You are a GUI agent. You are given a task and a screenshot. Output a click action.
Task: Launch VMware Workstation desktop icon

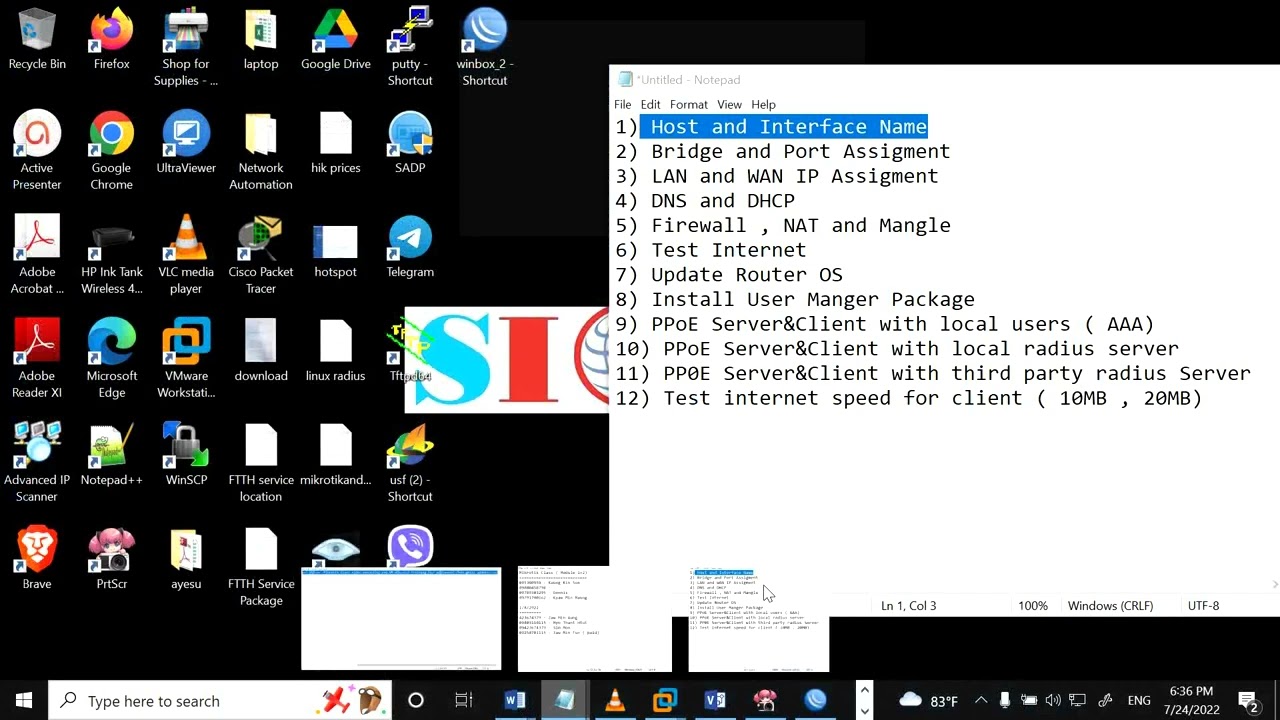(186, 358)
